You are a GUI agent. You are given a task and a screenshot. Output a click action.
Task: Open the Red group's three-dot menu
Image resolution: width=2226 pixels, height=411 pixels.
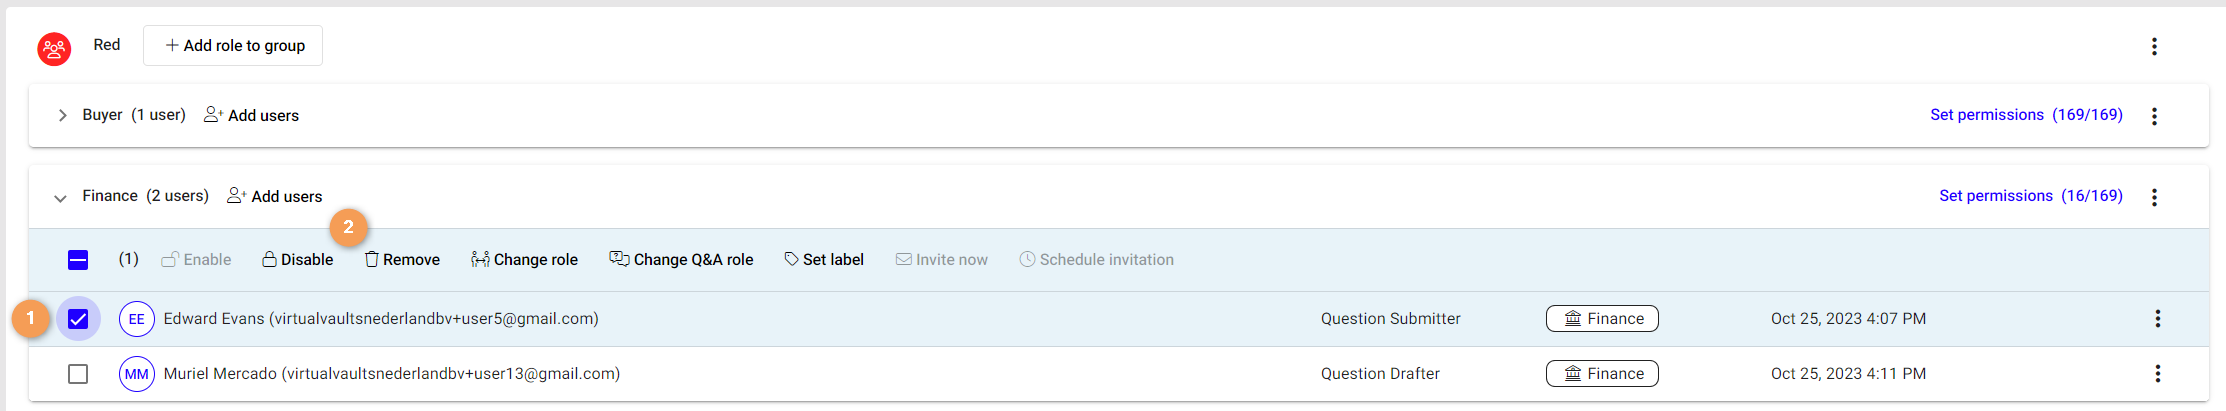(2154, 46)
